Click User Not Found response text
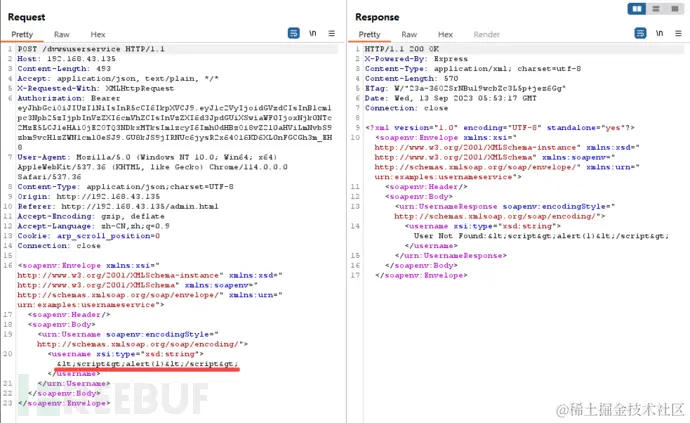Screen dimensions: 690x423 coord(541,236)
